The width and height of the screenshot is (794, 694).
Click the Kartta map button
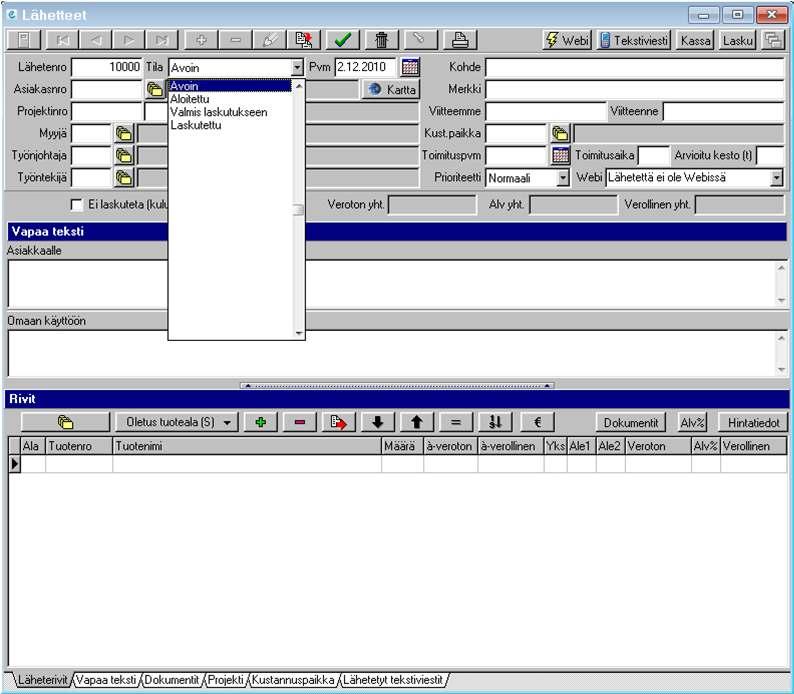pyautogui.click(x=391, y=90)
